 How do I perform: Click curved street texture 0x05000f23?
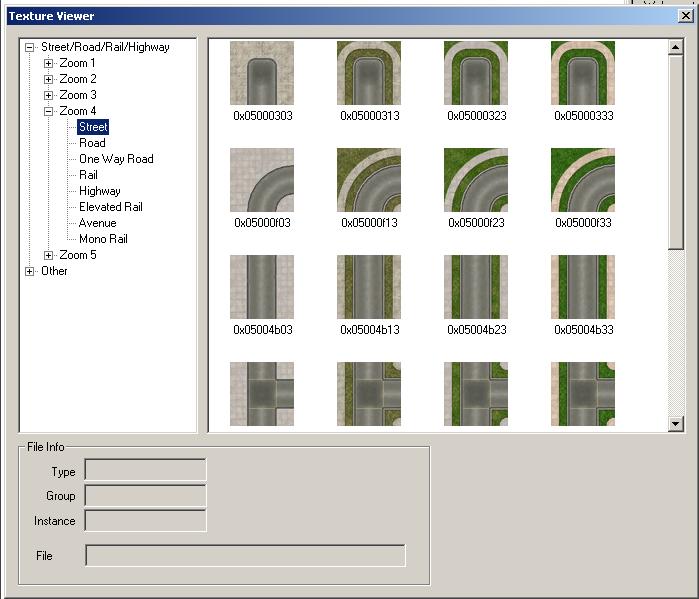476,180
